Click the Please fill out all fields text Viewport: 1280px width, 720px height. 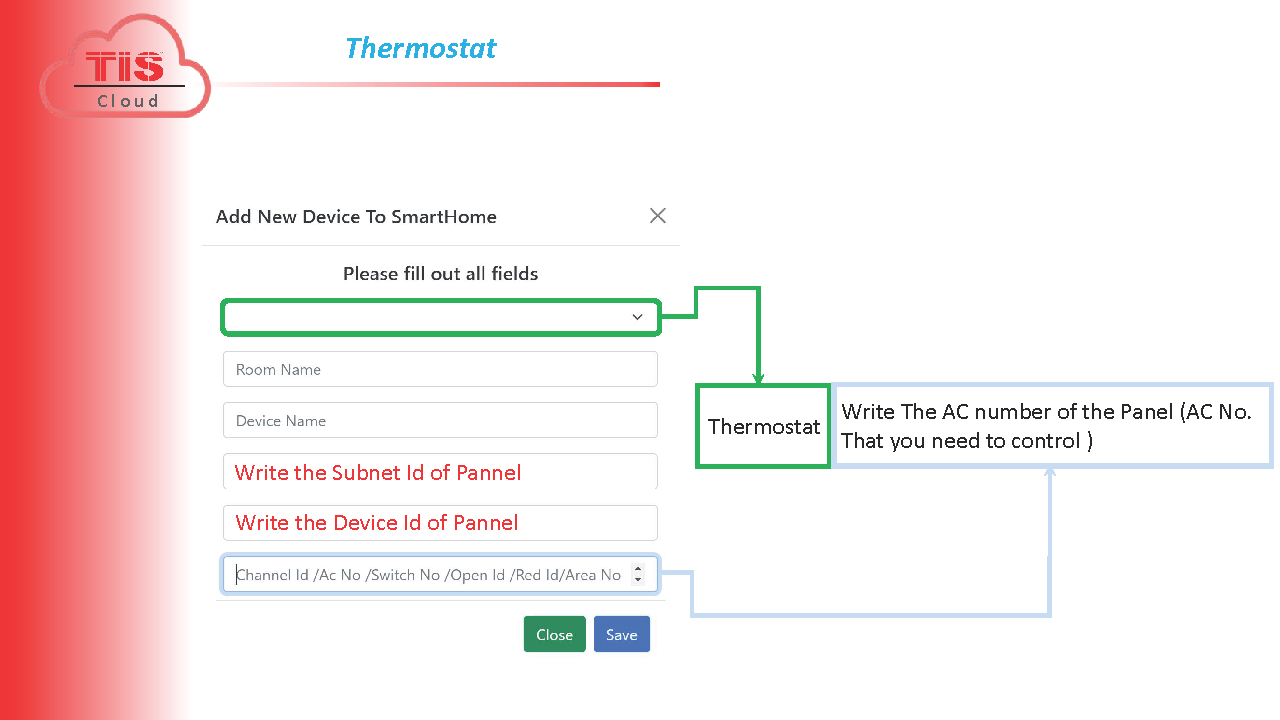click(440, 274)
